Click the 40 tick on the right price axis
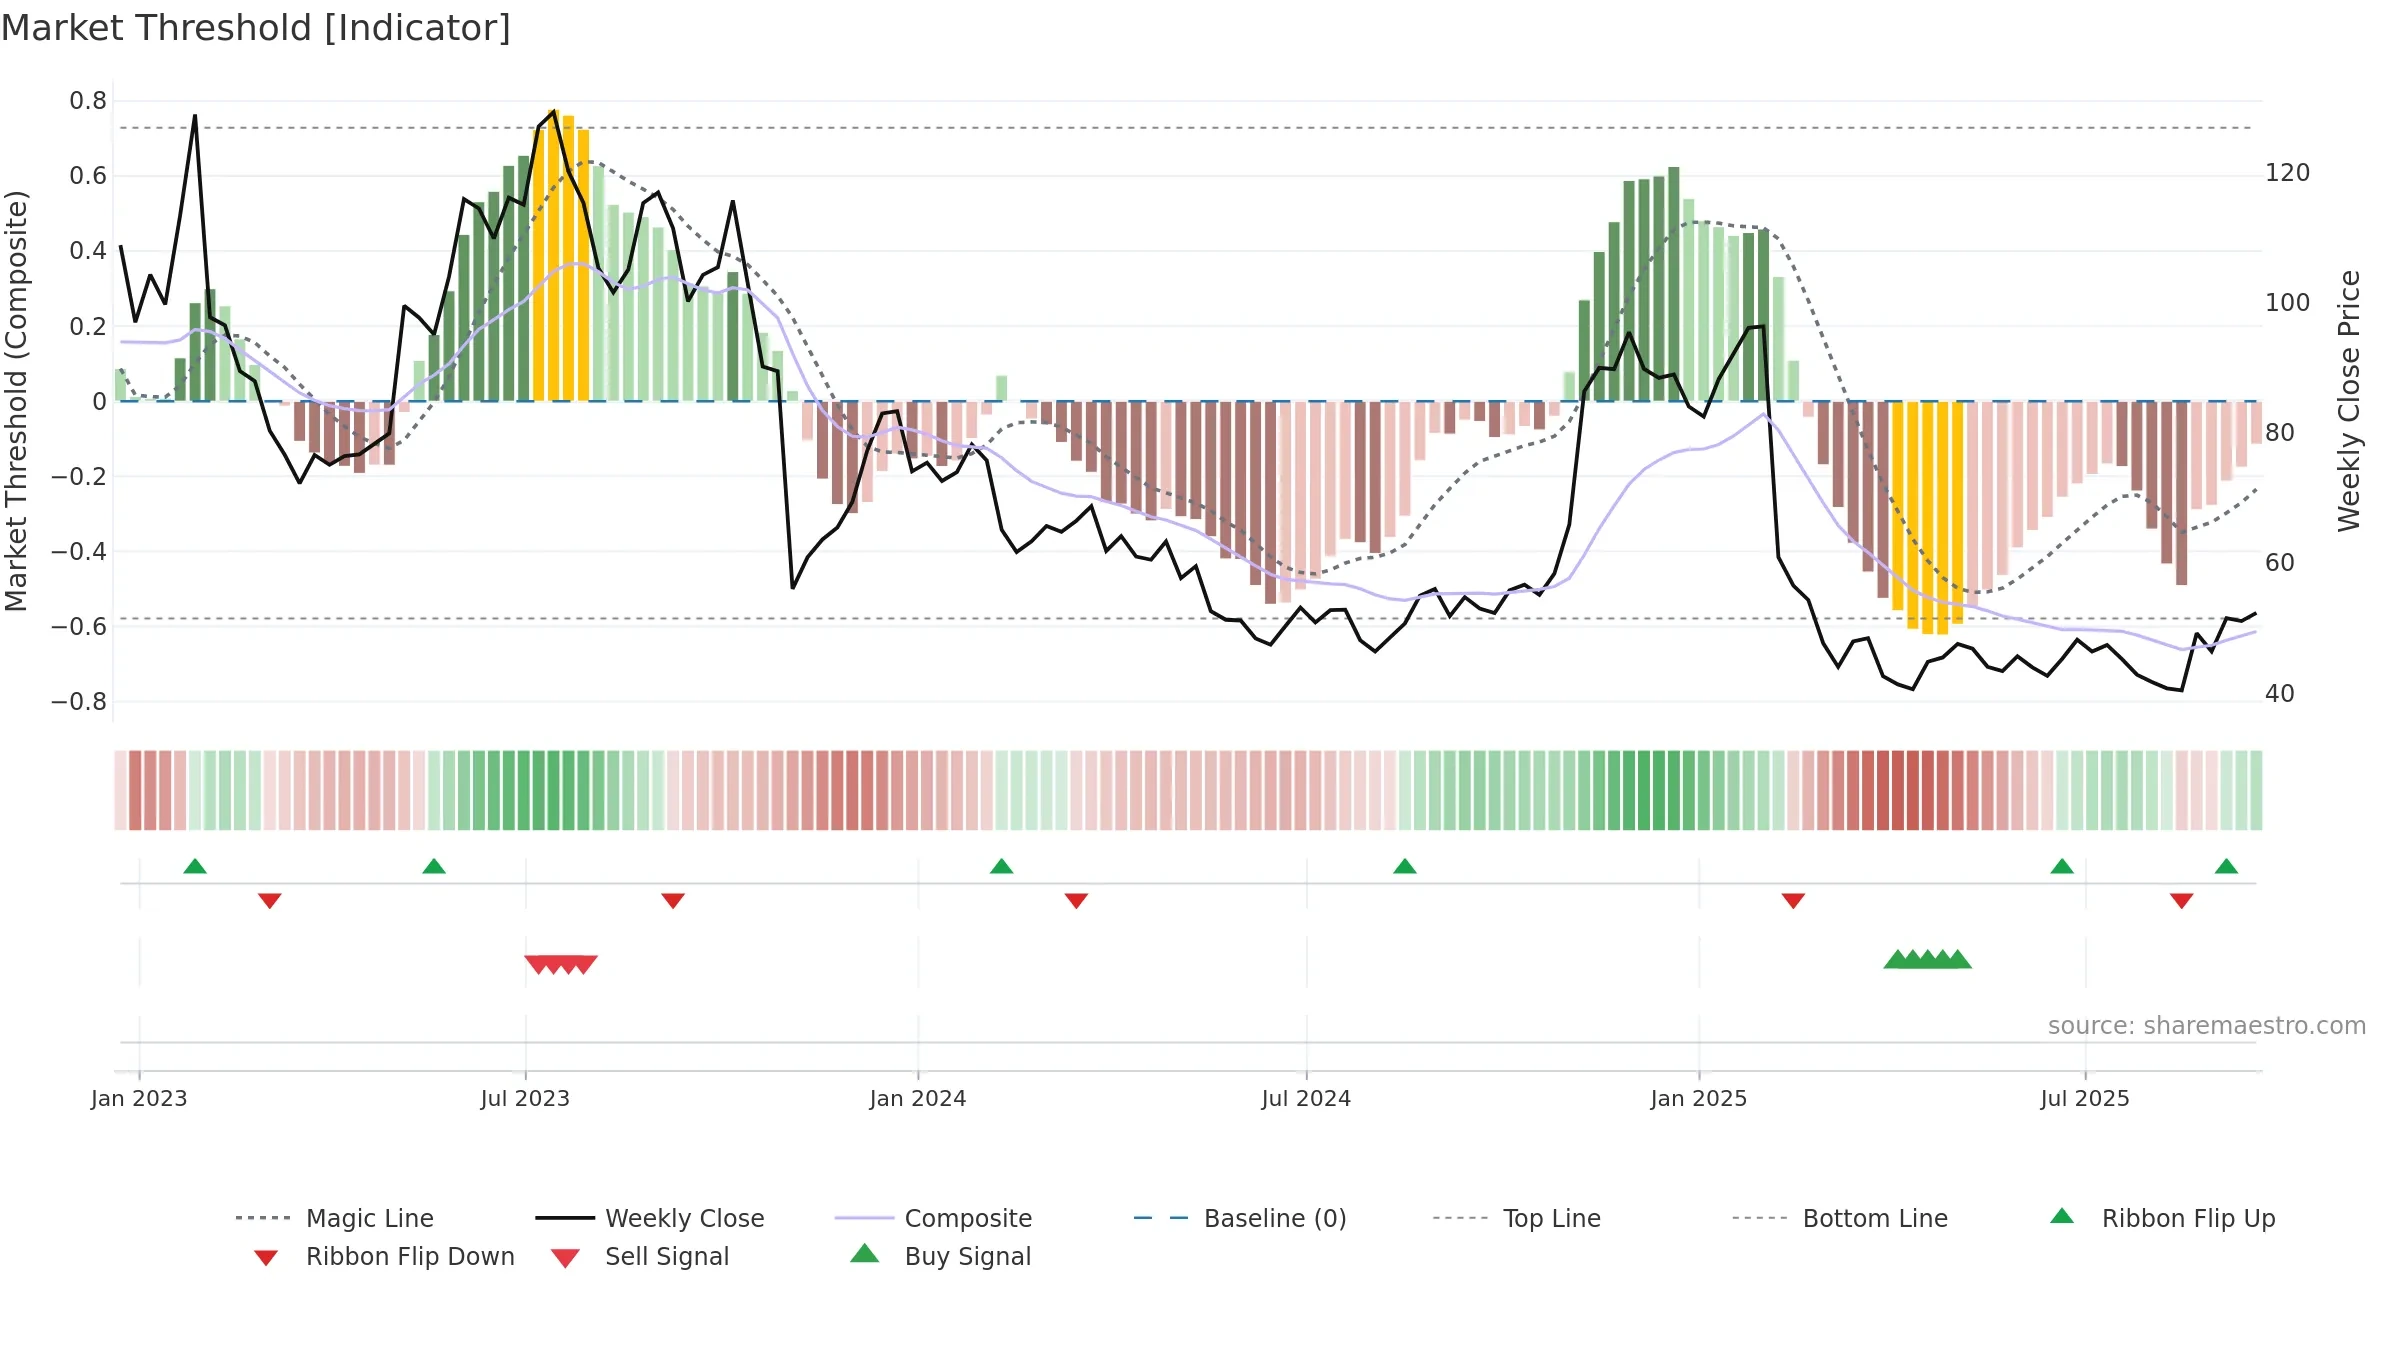This screenshot has height=1350, width=2400. pyautogui.click(x=2280, y=694)
